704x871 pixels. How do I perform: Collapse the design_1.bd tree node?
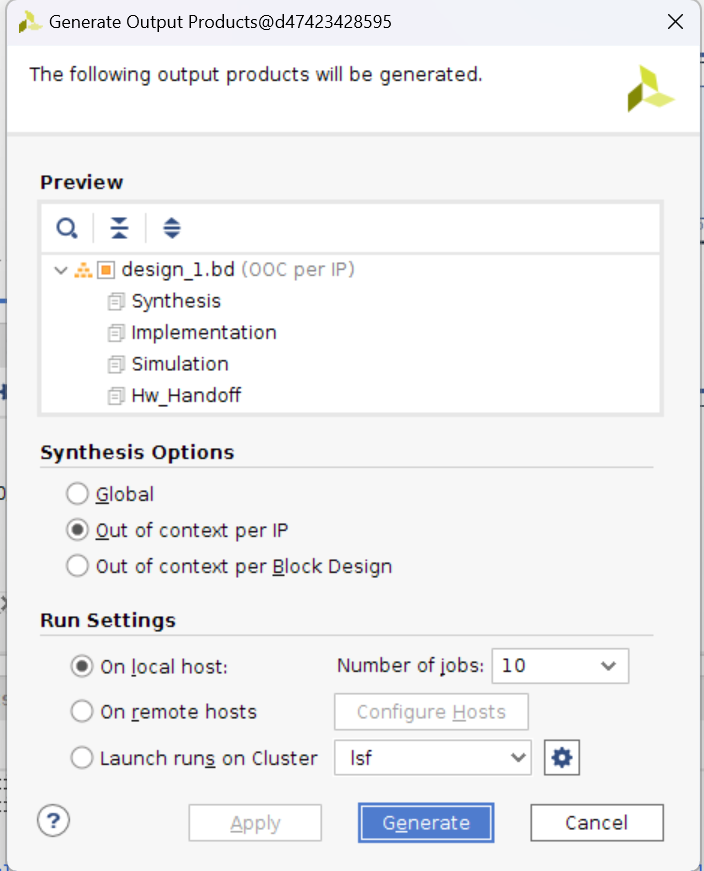tap(60, 270)
